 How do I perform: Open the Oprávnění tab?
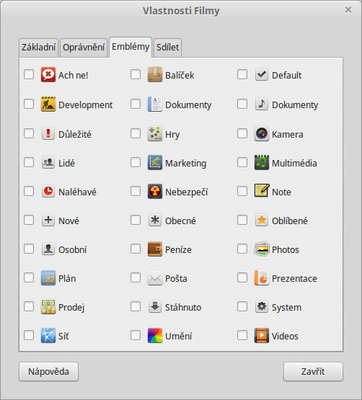(x=84, y=47)
